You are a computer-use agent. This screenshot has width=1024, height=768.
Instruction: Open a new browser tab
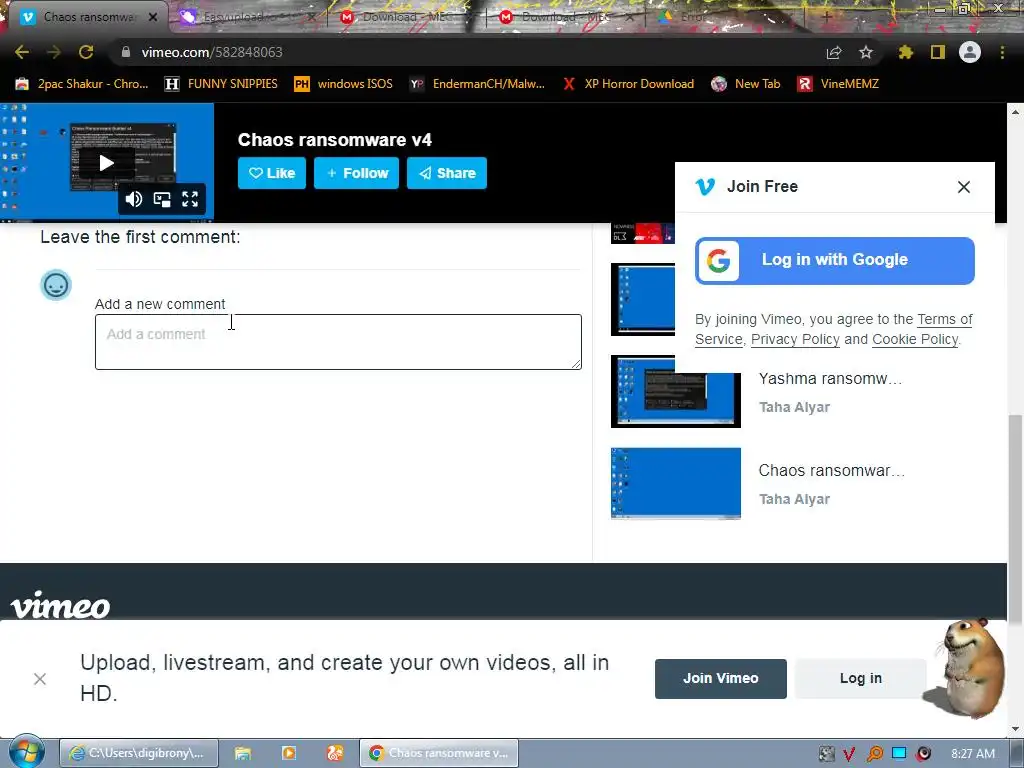[x=826, y=17]
